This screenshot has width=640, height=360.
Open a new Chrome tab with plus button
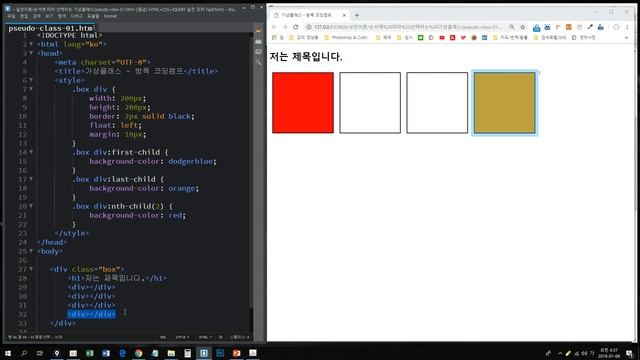357,16
